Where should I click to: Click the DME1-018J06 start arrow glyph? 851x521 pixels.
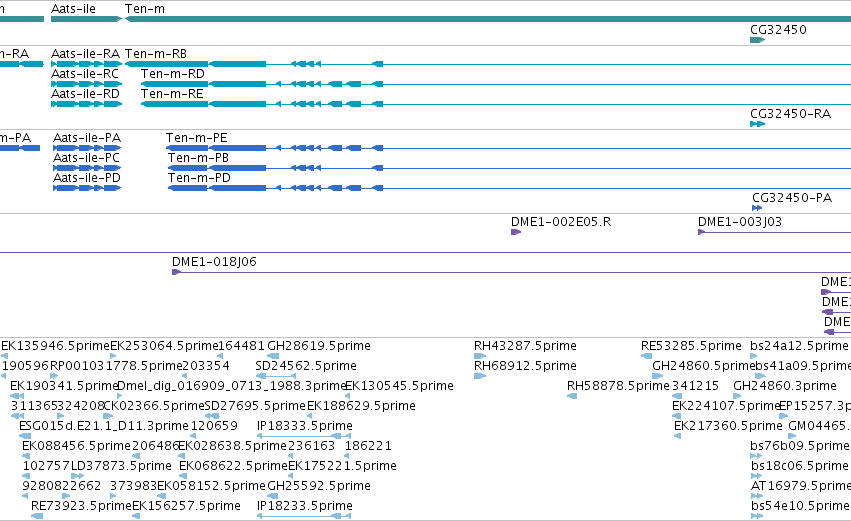tap(176, 272)
